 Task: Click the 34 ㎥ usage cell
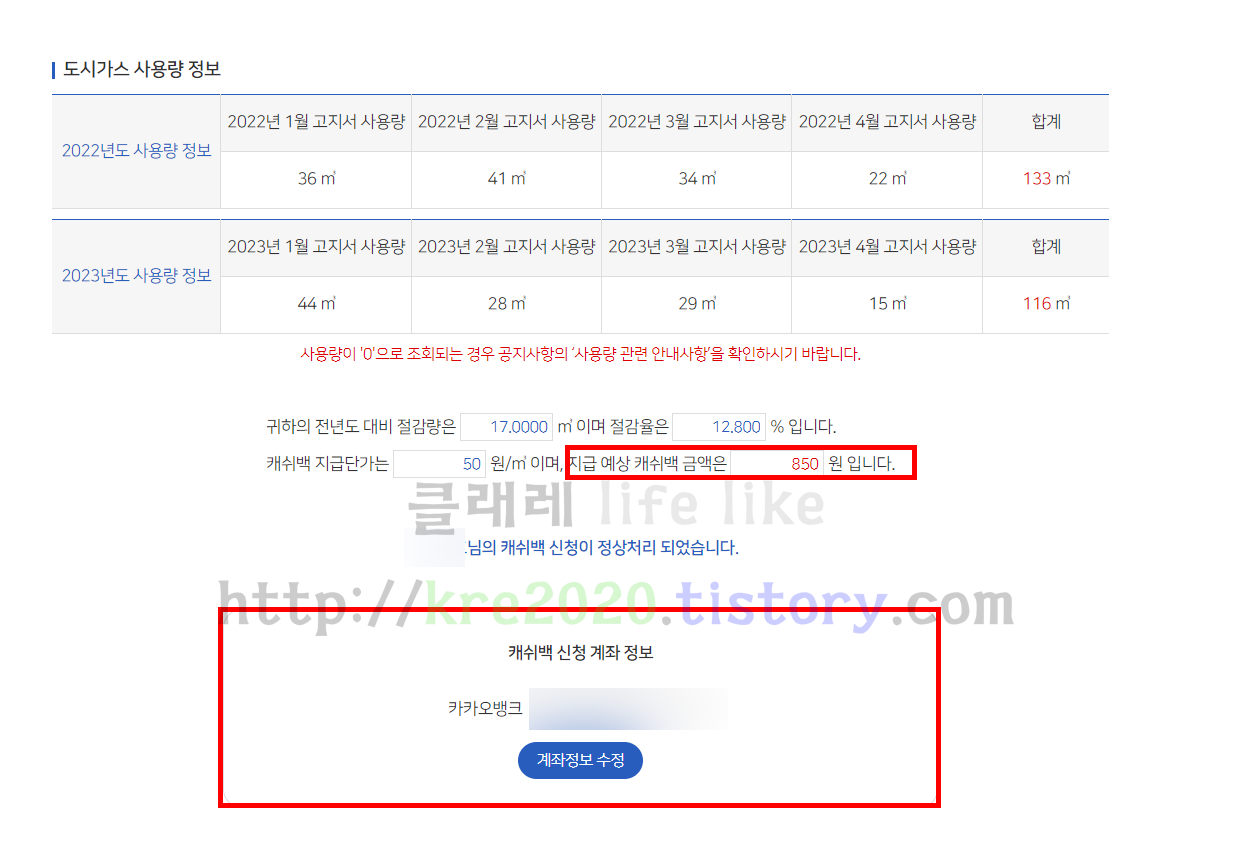pos(697,179)
